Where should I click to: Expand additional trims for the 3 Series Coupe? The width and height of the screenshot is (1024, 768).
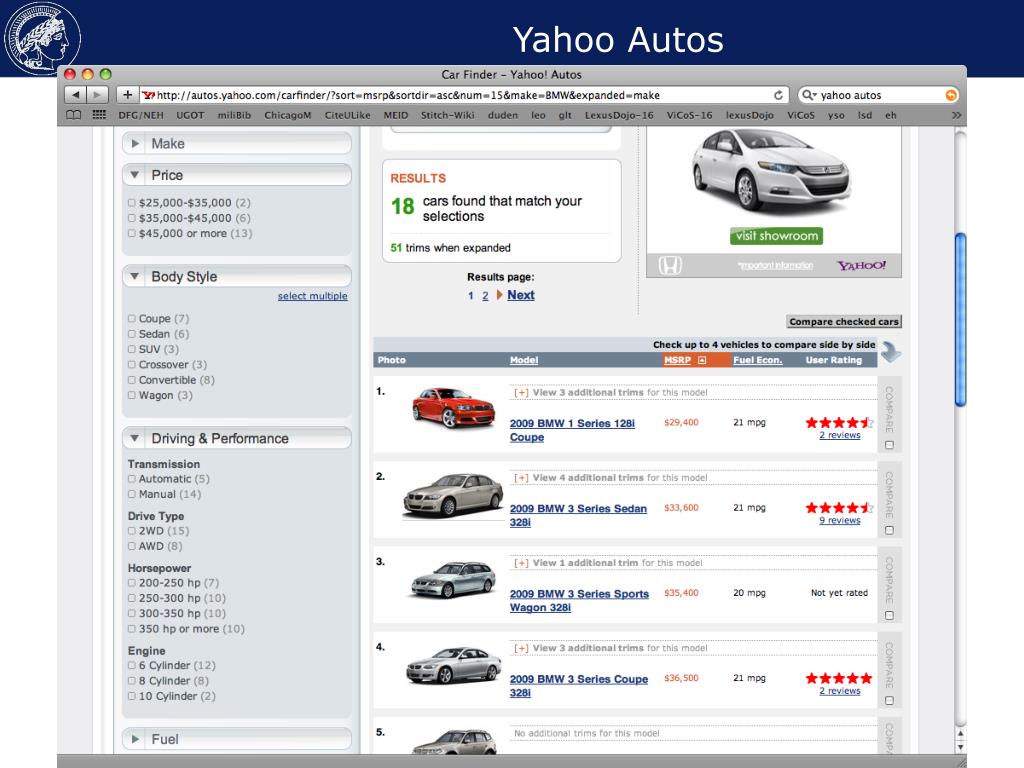pos(521,648)
